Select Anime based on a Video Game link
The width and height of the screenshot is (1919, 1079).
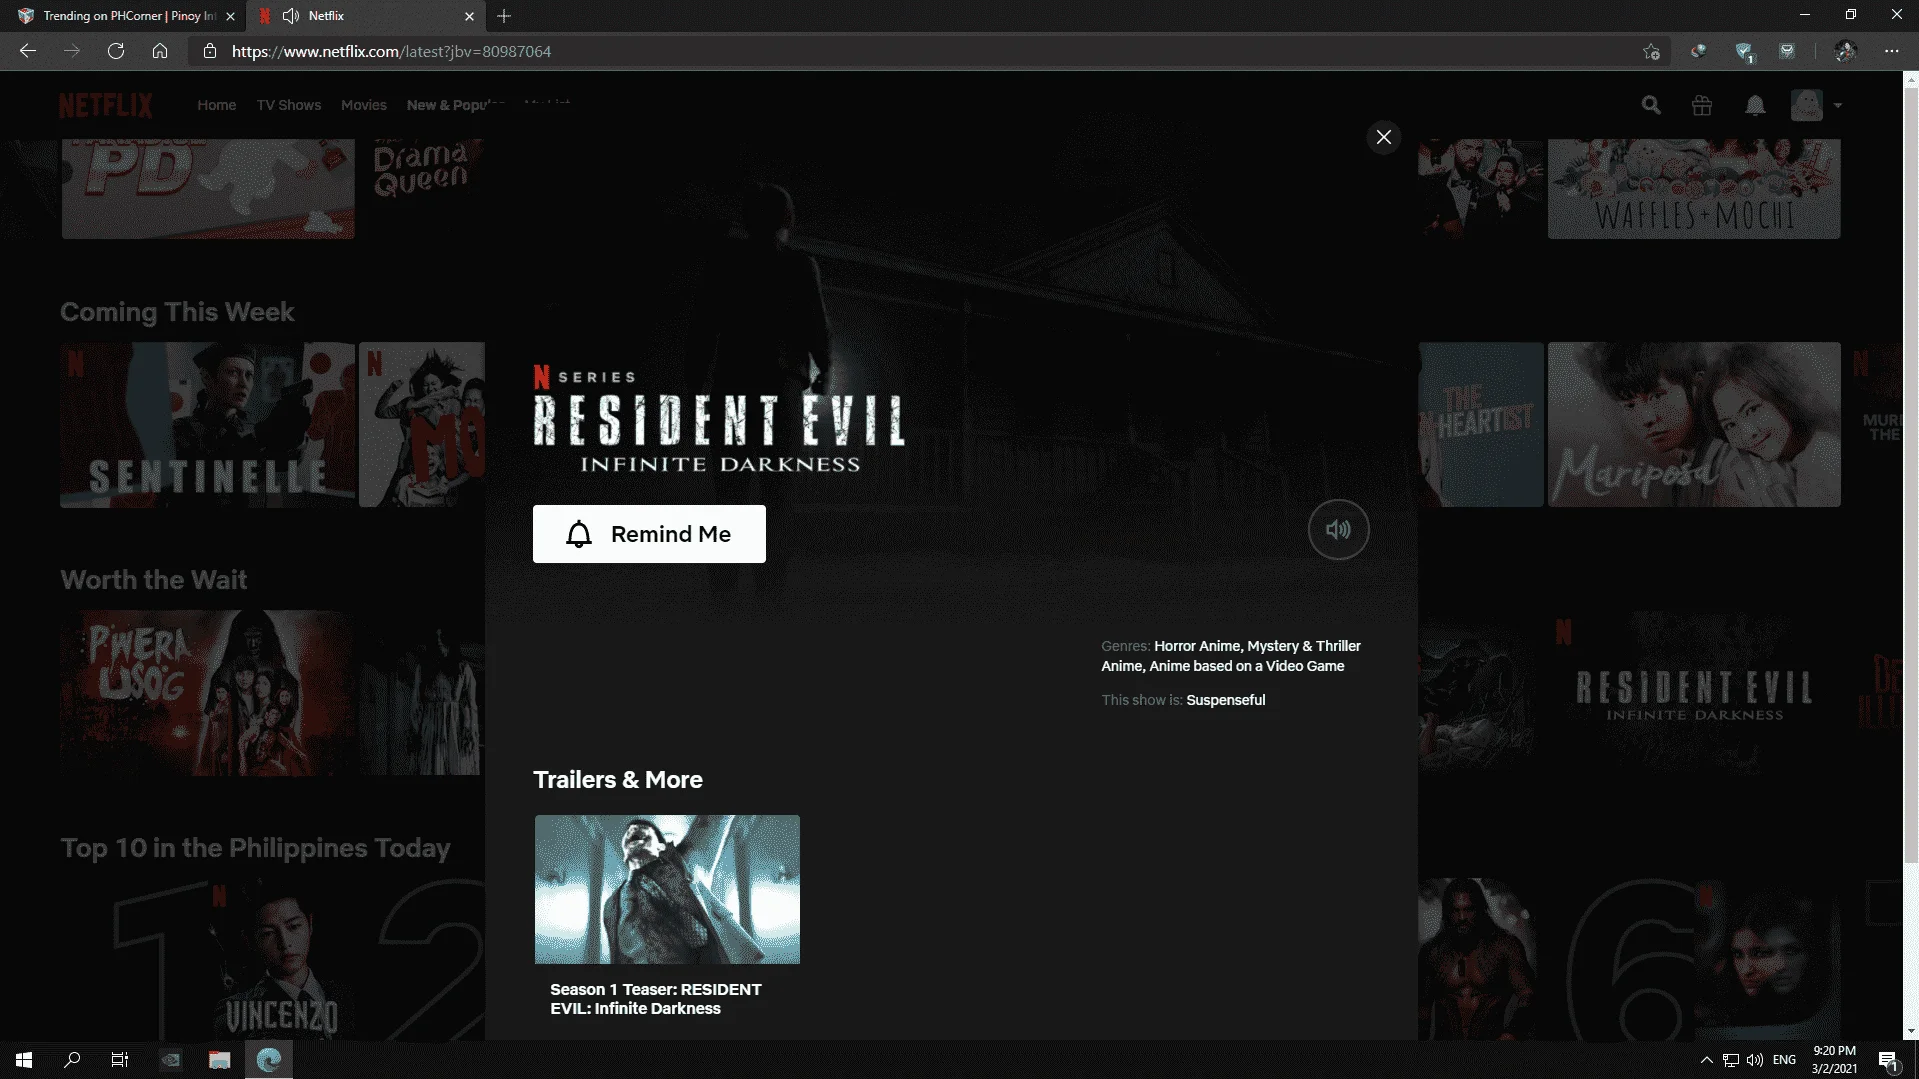click(1246, 666)
